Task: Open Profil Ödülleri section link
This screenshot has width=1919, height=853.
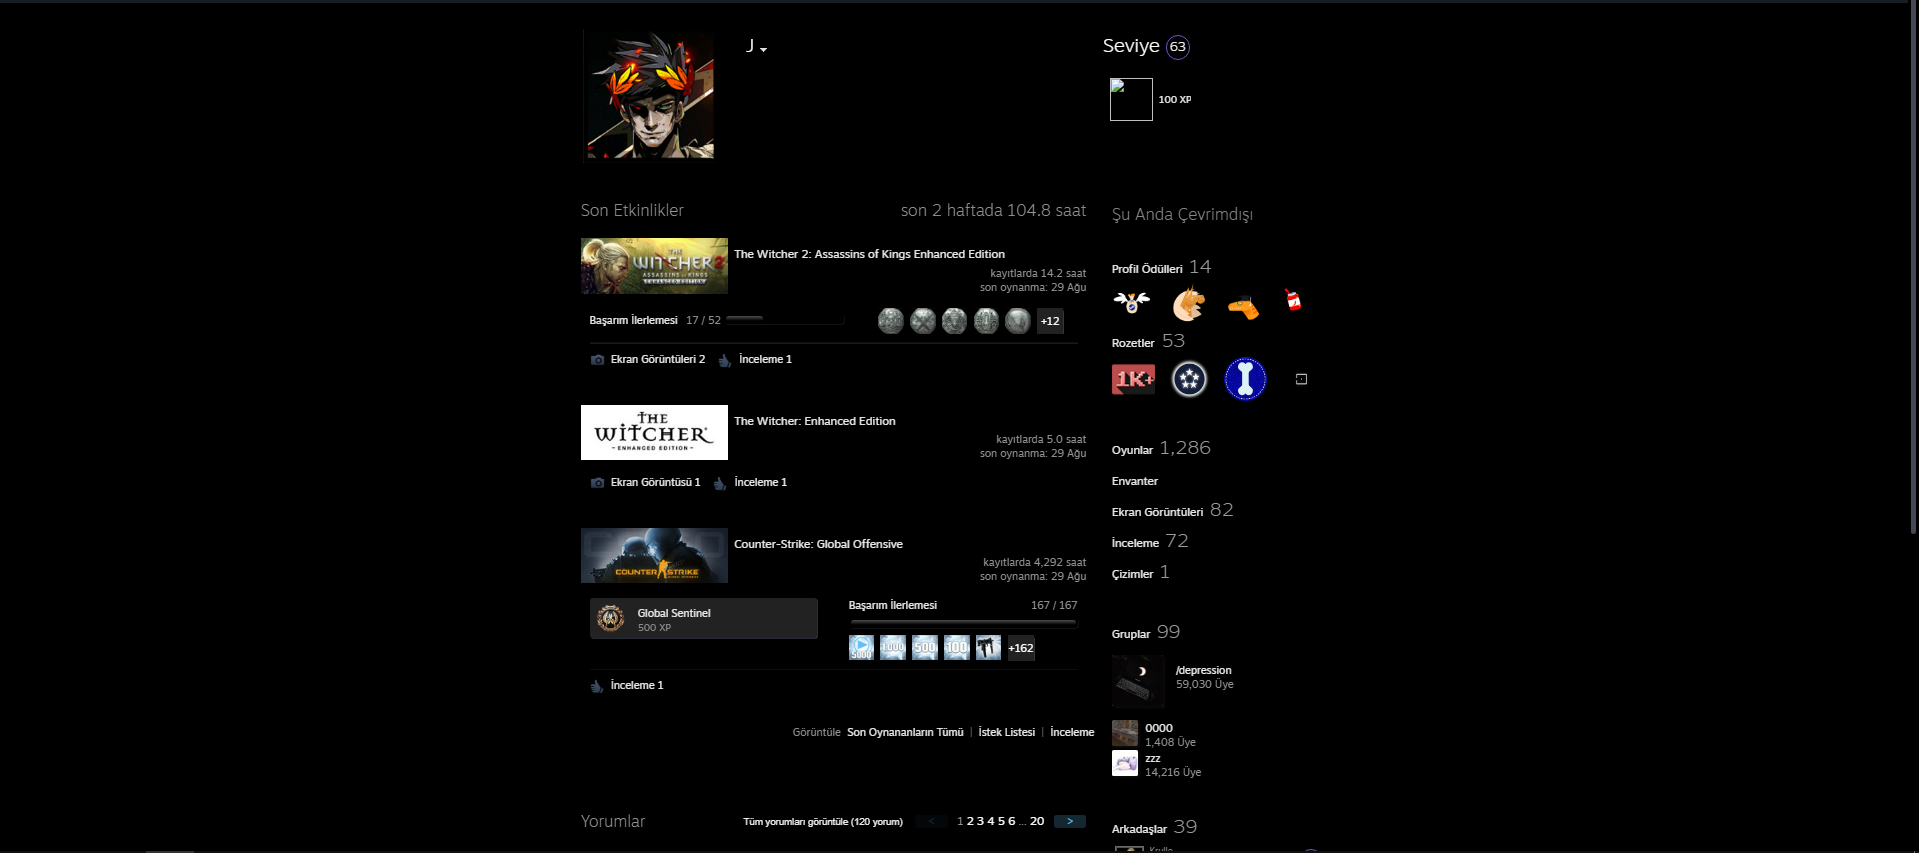Action: (1147, 269)
